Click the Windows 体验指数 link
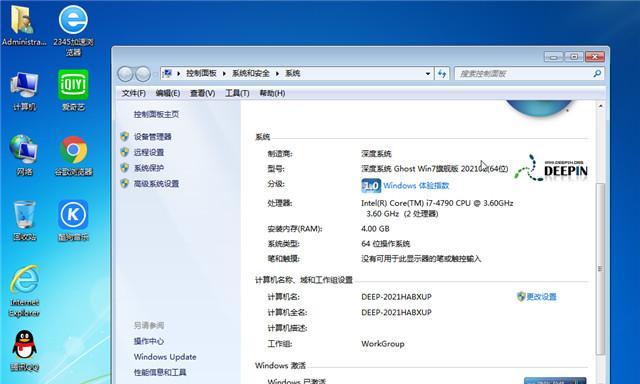This screenshot has height=384, width=640. (416, 186)
